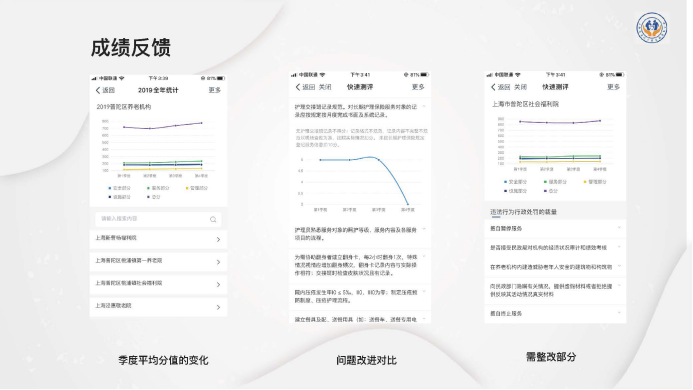Expand the 擅自终止服务 row

coord(555,314)
